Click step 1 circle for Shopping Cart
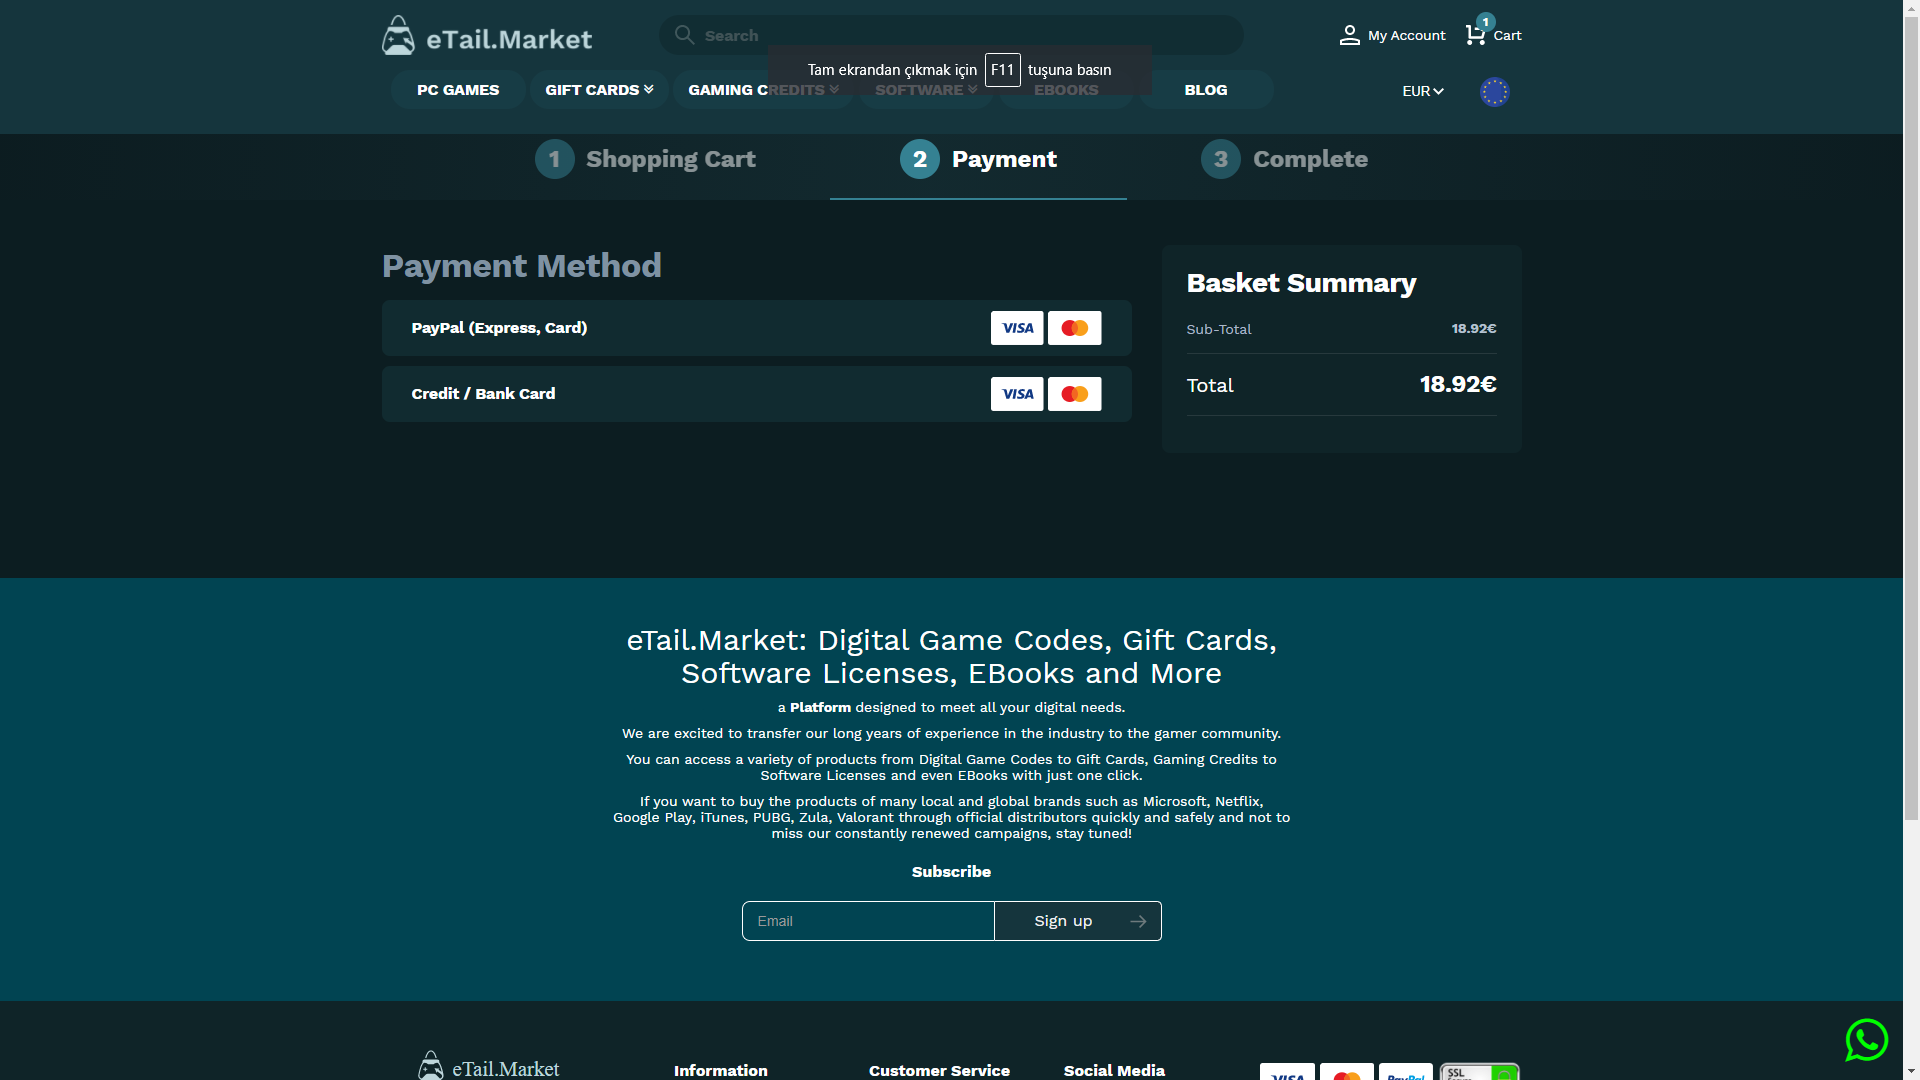The width and height of the screenshot is (1920, 1080). (555, 159)
